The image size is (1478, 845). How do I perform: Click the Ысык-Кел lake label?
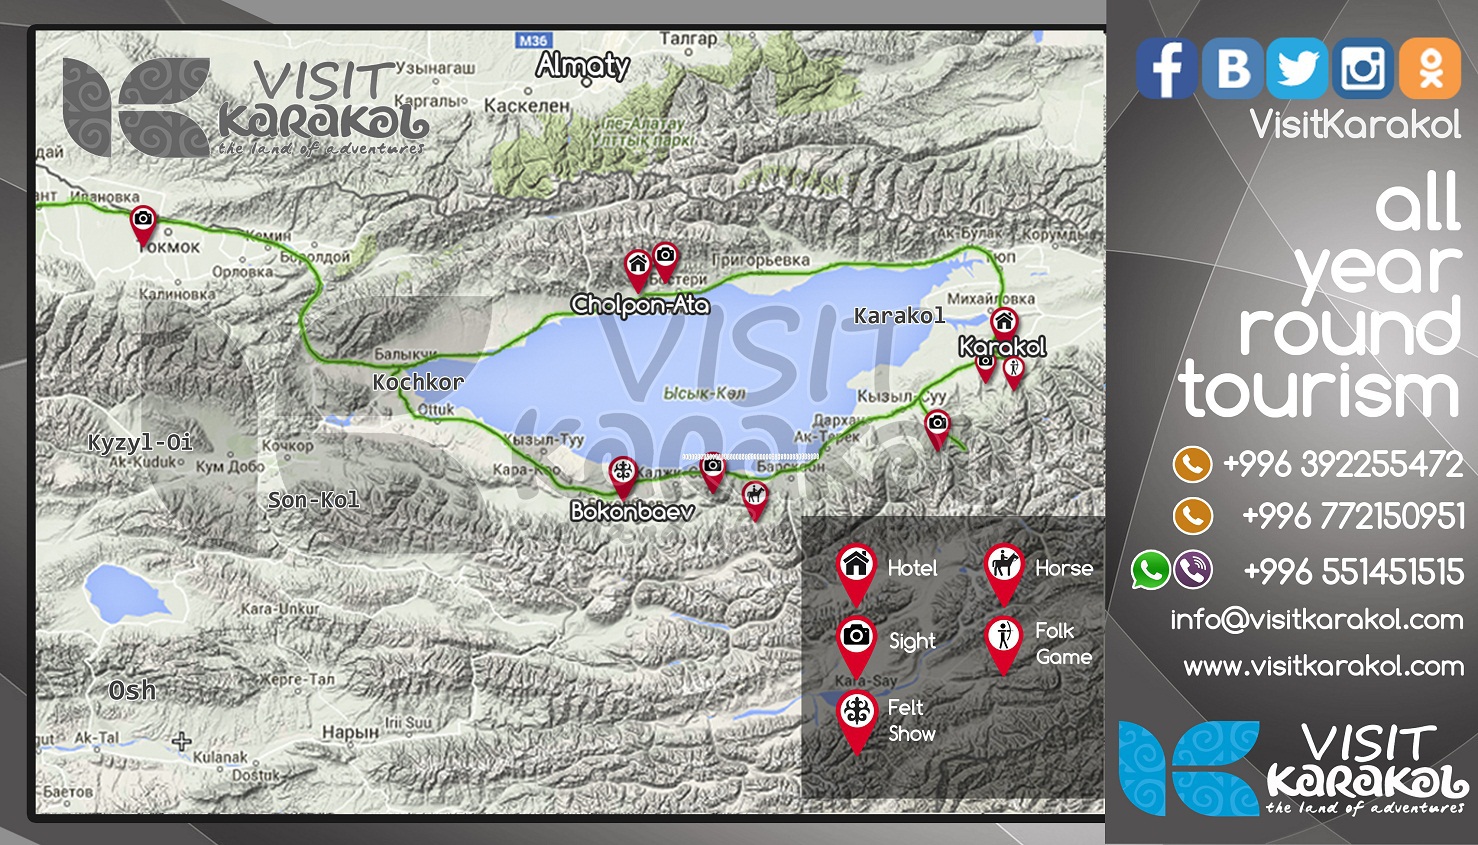pyautogui.click(x=704, y=394)
